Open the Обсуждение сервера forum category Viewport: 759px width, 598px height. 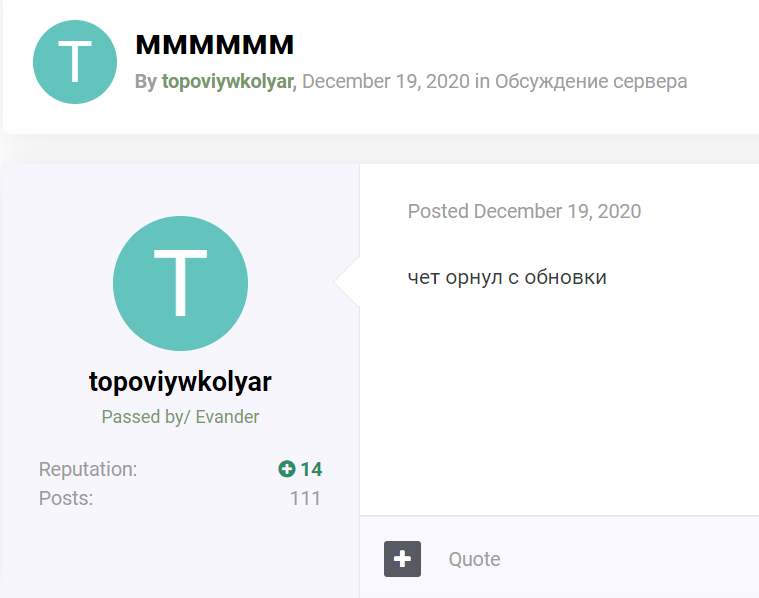pyautogui.click(x=591, y=81)
